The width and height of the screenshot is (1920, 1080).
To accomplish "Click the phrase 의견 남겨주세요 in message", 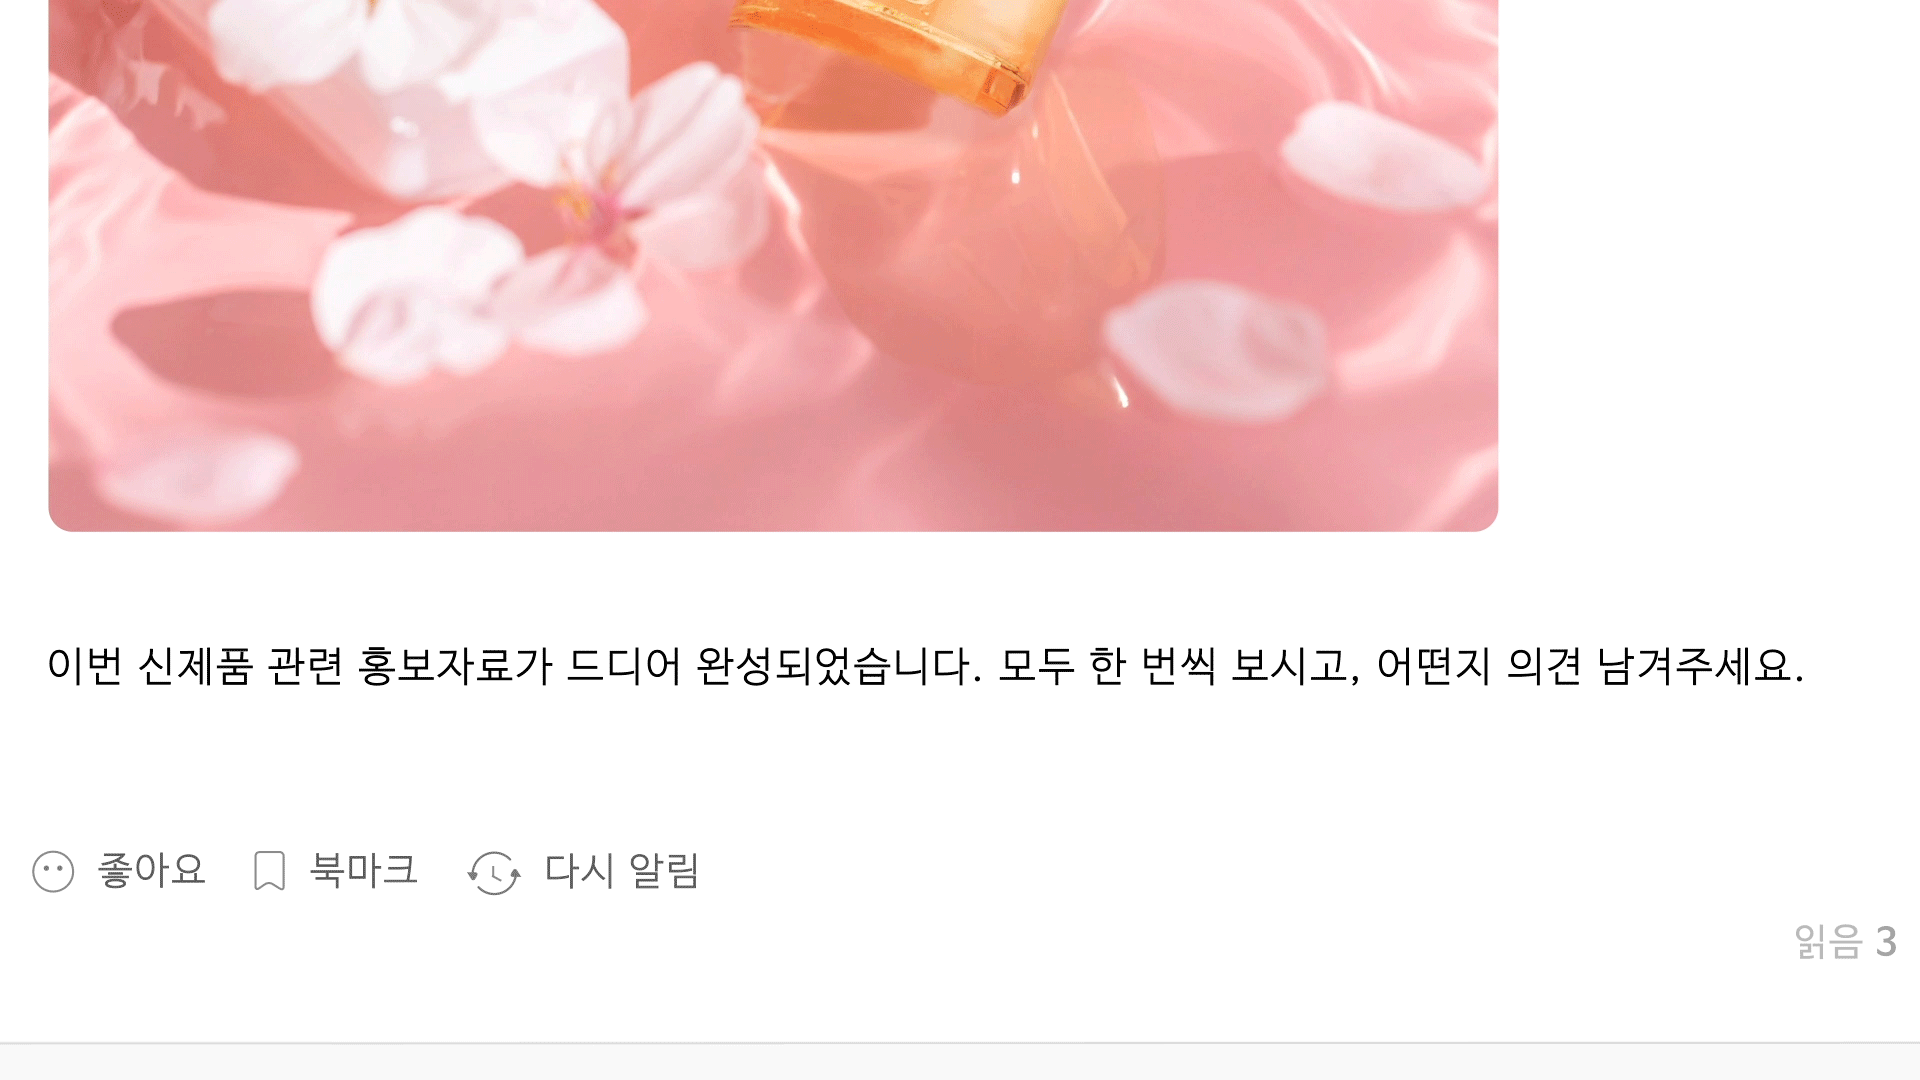I will click(x=1655, y=667).
